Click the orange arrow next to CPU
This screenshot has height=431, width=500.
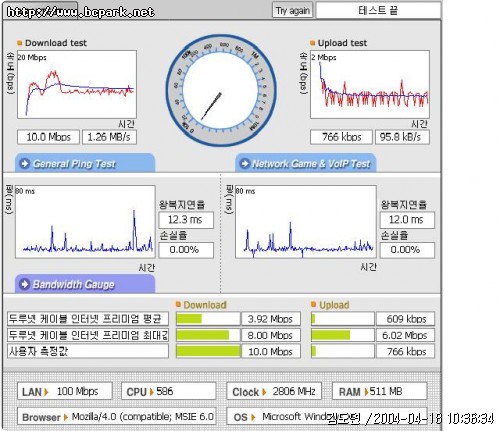[152, 392]
